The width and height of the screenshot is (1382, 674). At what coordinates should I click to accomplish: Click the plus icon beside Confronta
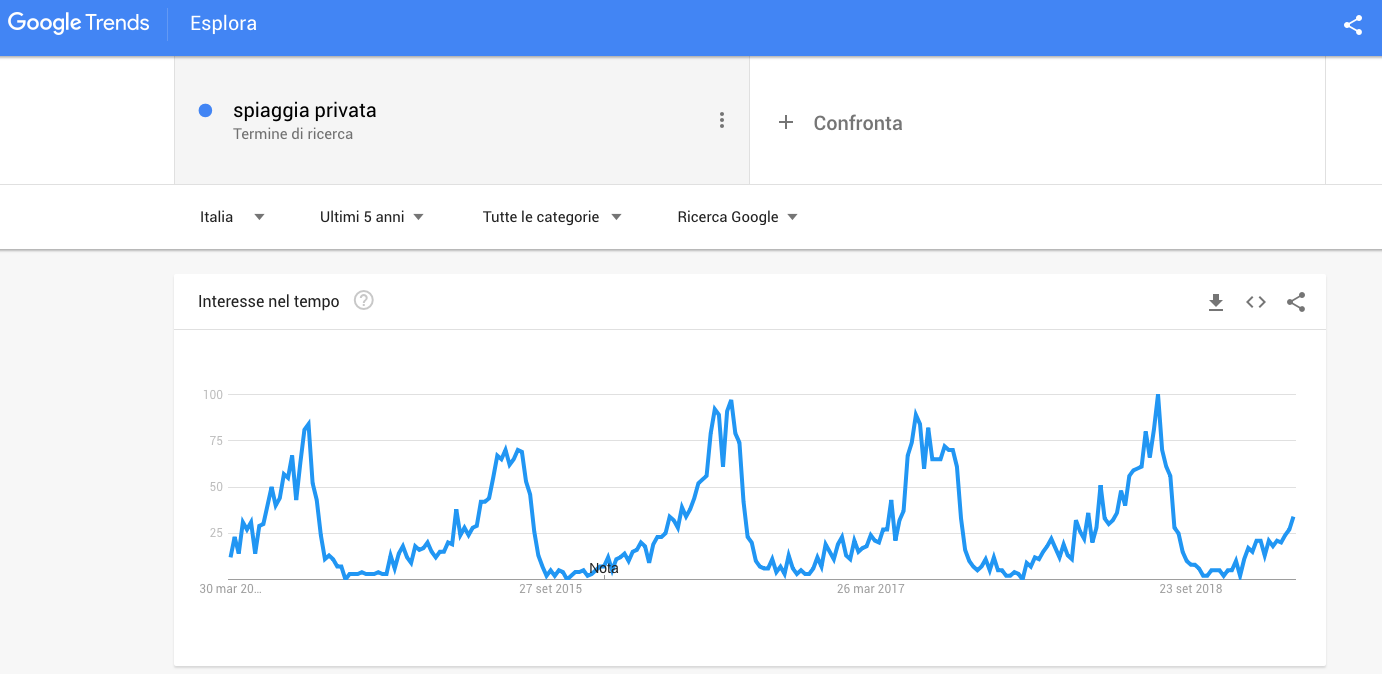[x=786, y=122]
